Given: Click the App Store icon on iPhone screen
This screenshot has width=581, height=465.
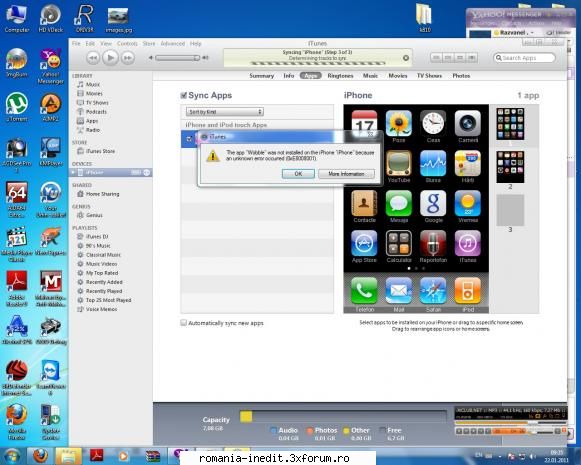Looking at the screenshot, I should pyautogui.click(x=364, y=243).
